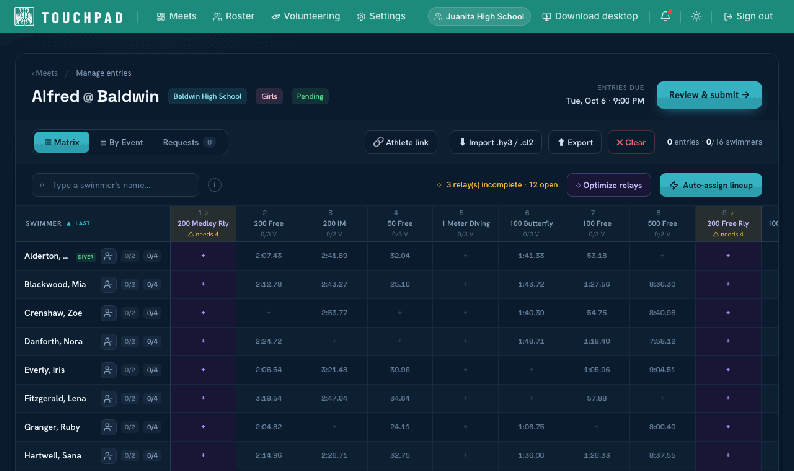Focus the swimmer name search field
Screen dimensions: 794x471
[x=115, y=185]
